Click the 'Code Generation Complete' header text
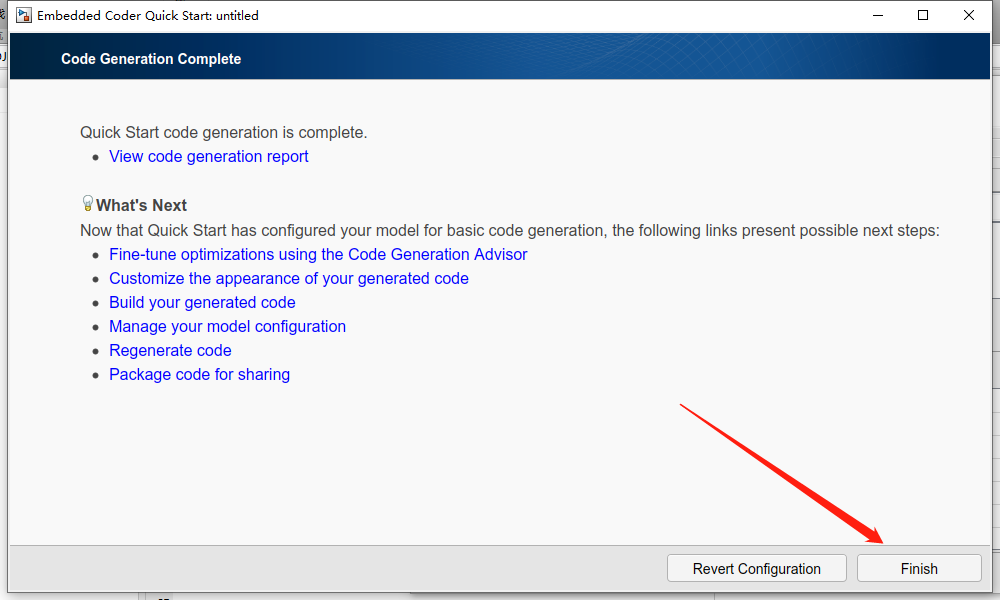The height and width of the screenshot is (600, 1000). [151, 59]
